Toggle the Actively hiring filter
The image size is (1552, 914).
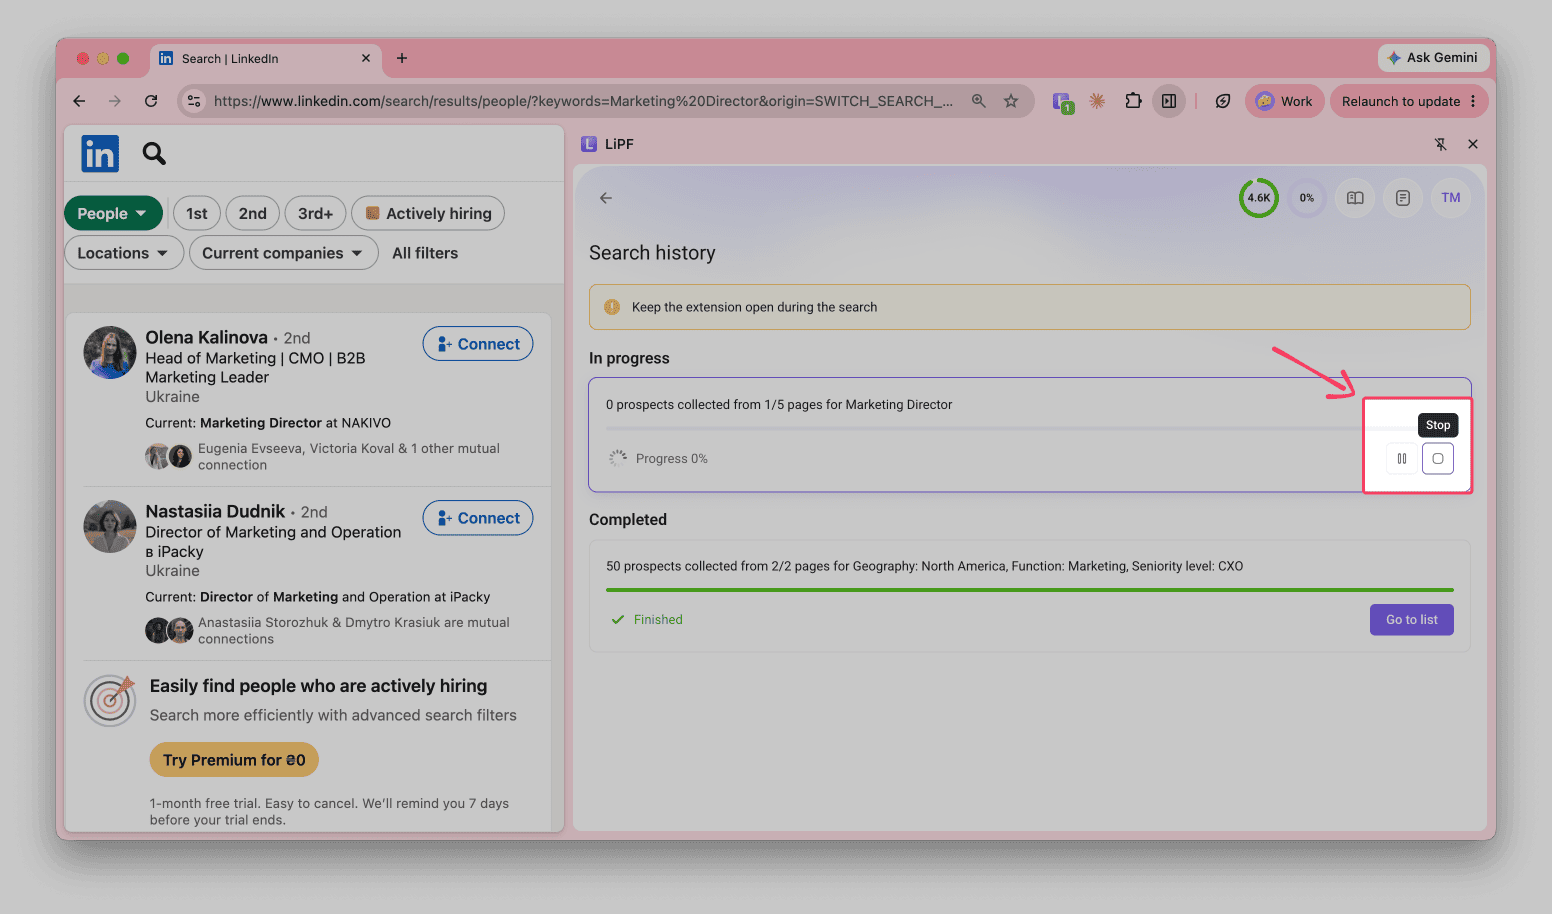tap(428, 213)
